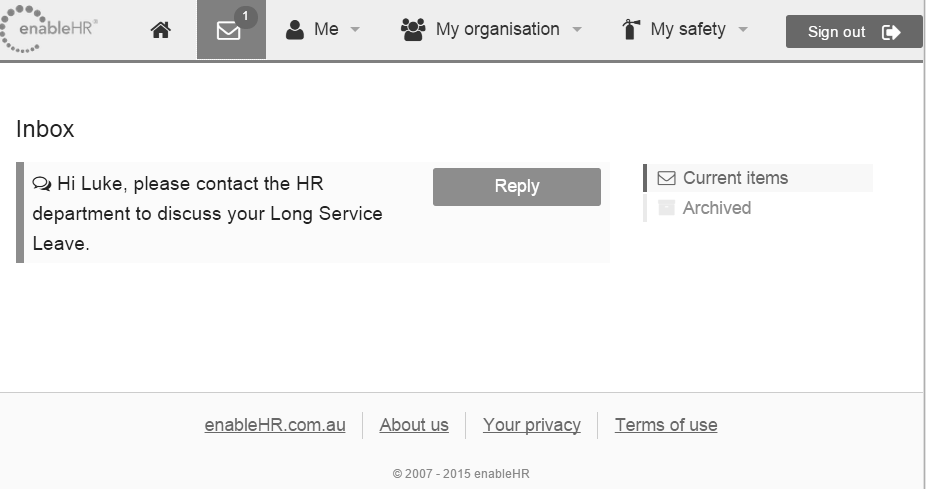Click the Sign out arrow icon
This screenshot has width=926, height=489.
point(891,32)
